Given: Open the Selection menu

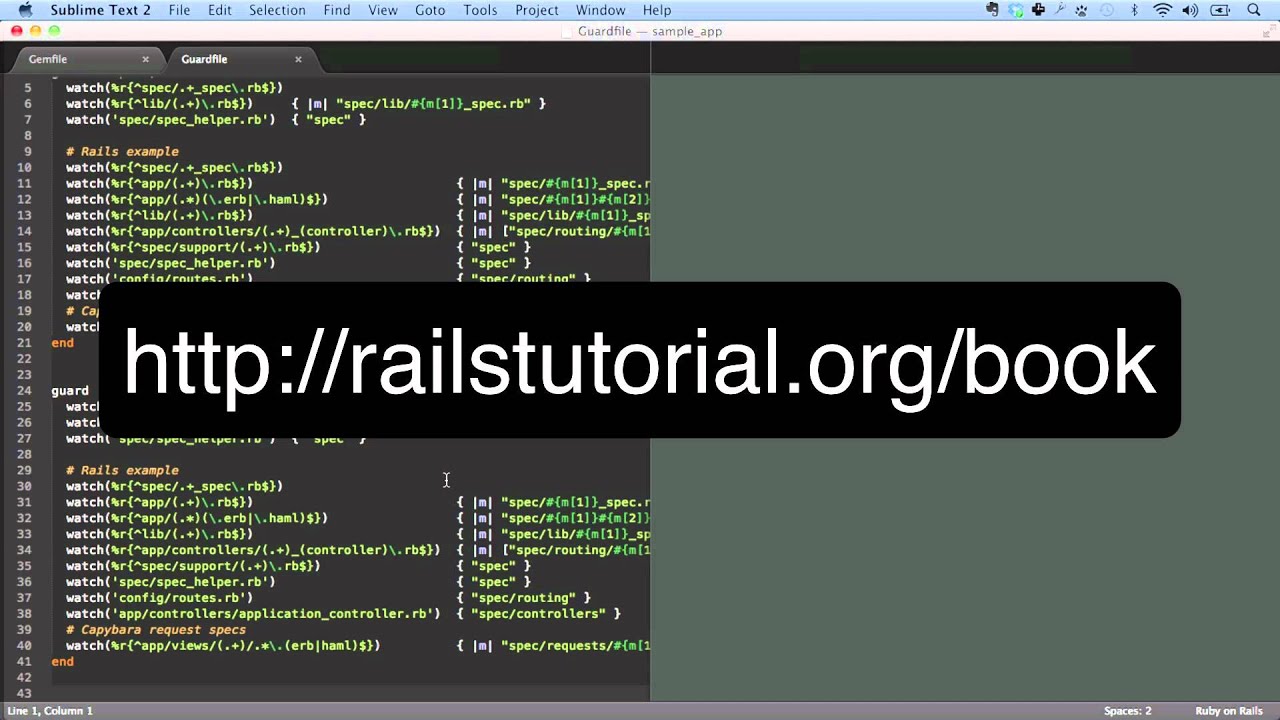Looking at the screenshot, I should coord(277,10).
